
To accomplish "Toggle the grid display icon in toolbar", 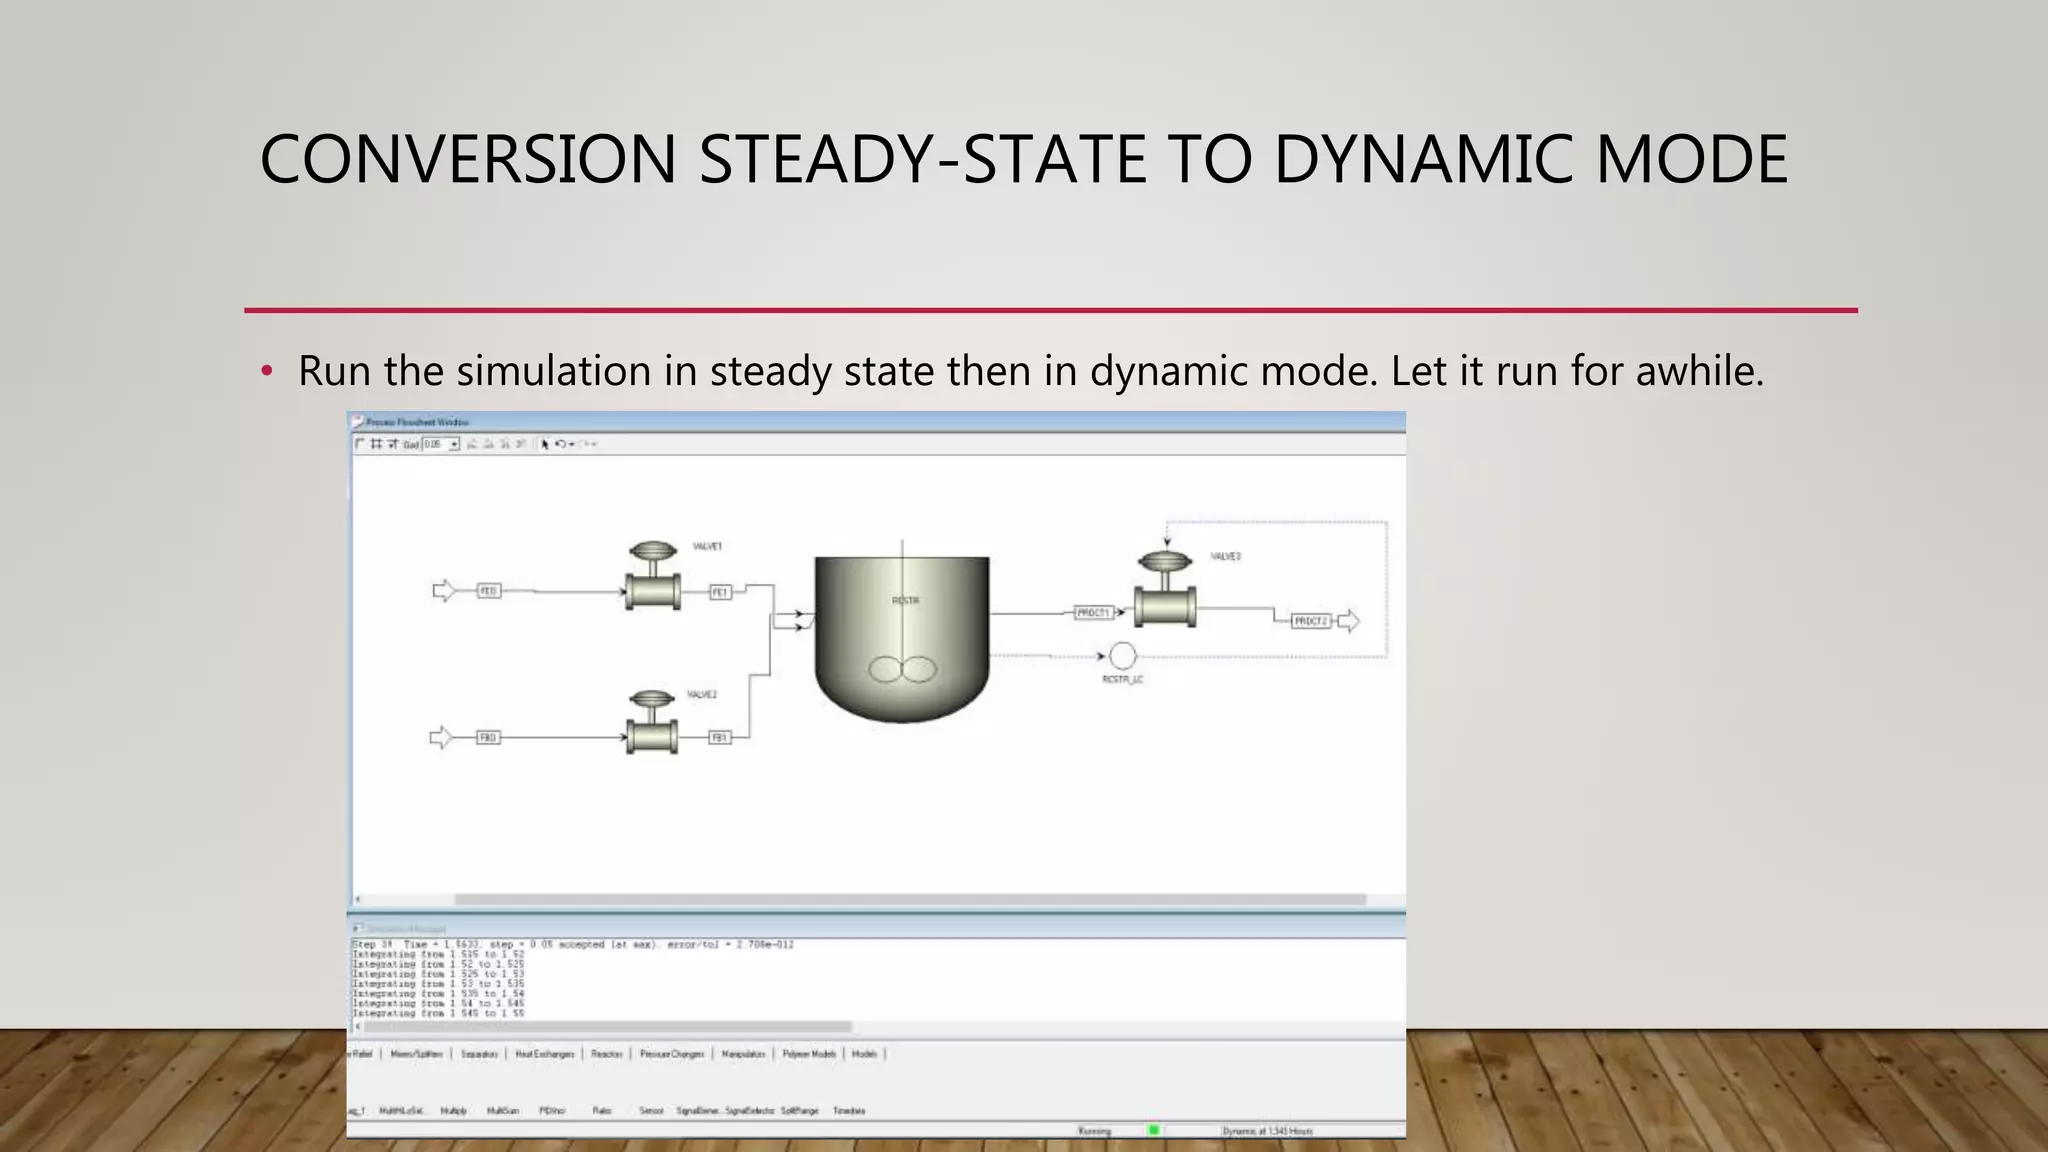I will [376, 444].
